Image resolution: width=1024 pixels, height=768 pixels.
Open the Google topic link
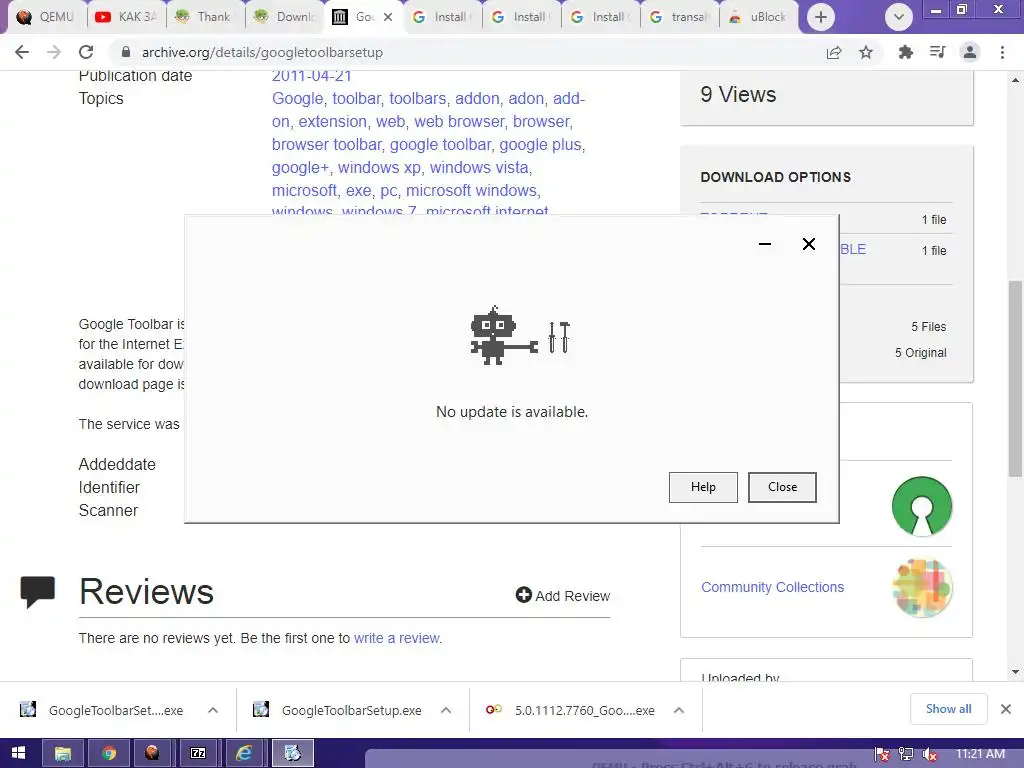[297, 99]
